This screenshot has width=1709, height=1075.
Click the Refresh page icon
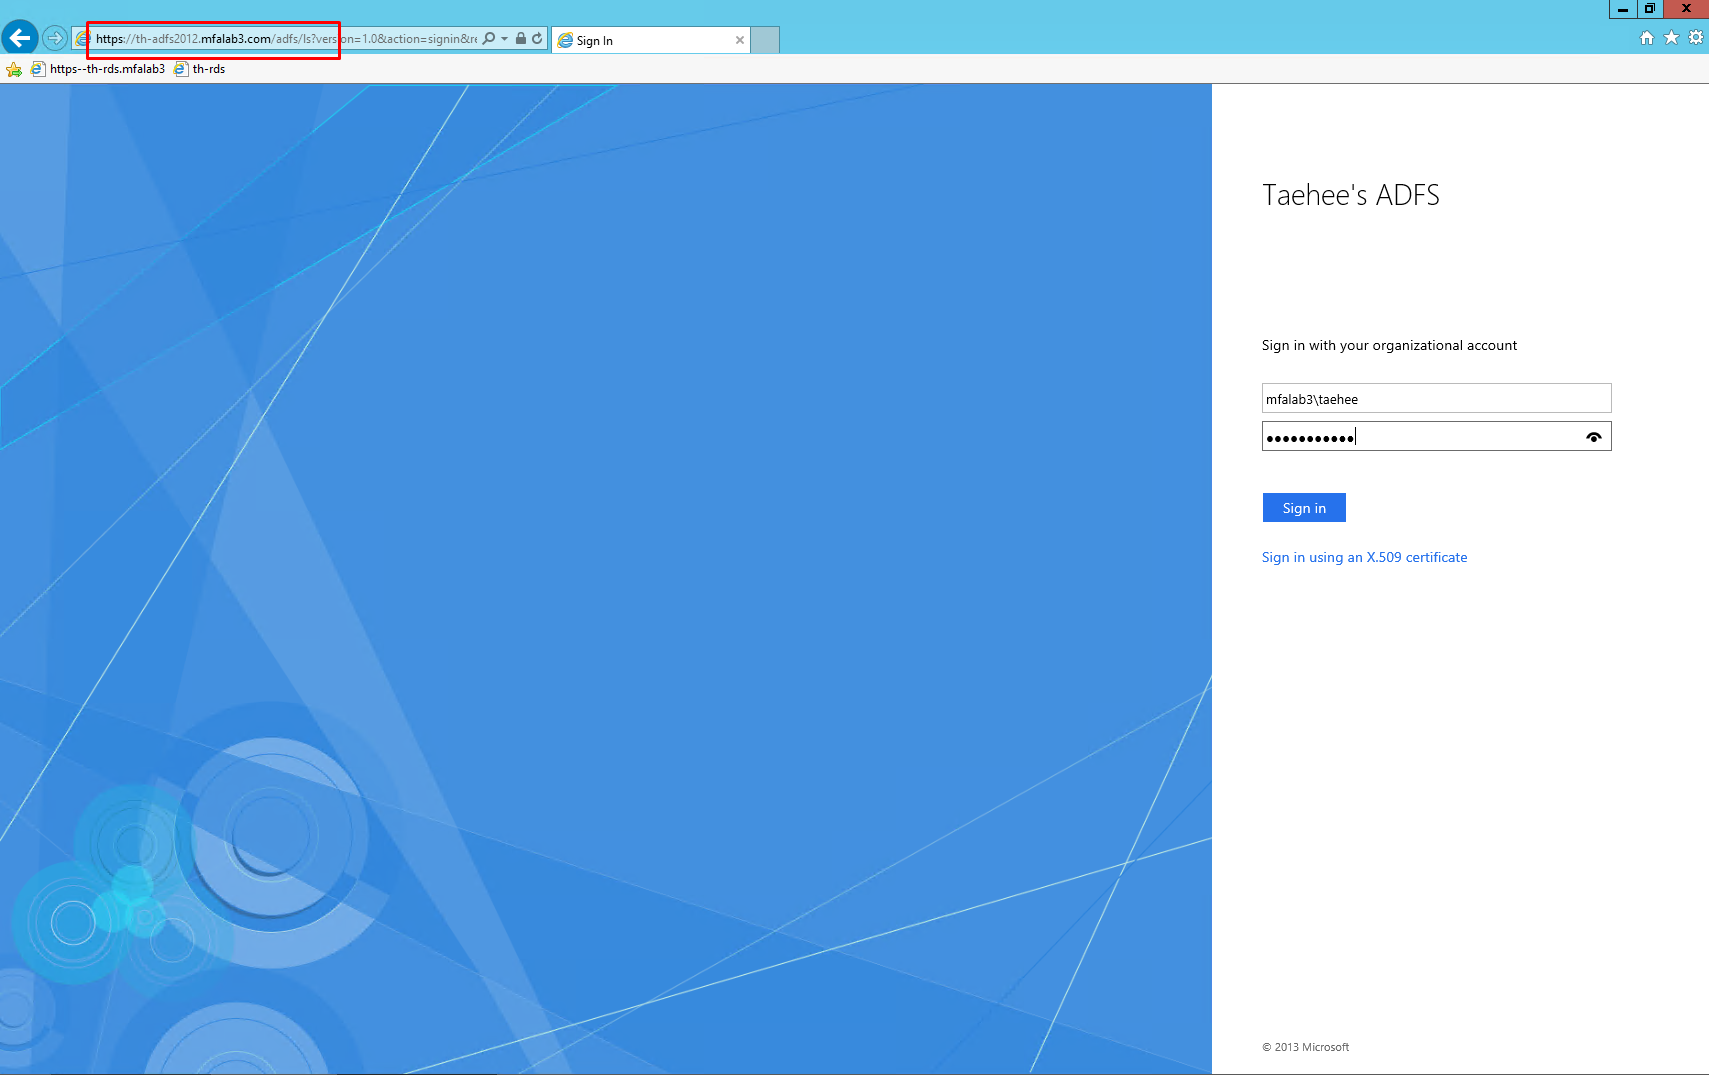[537, 39]
